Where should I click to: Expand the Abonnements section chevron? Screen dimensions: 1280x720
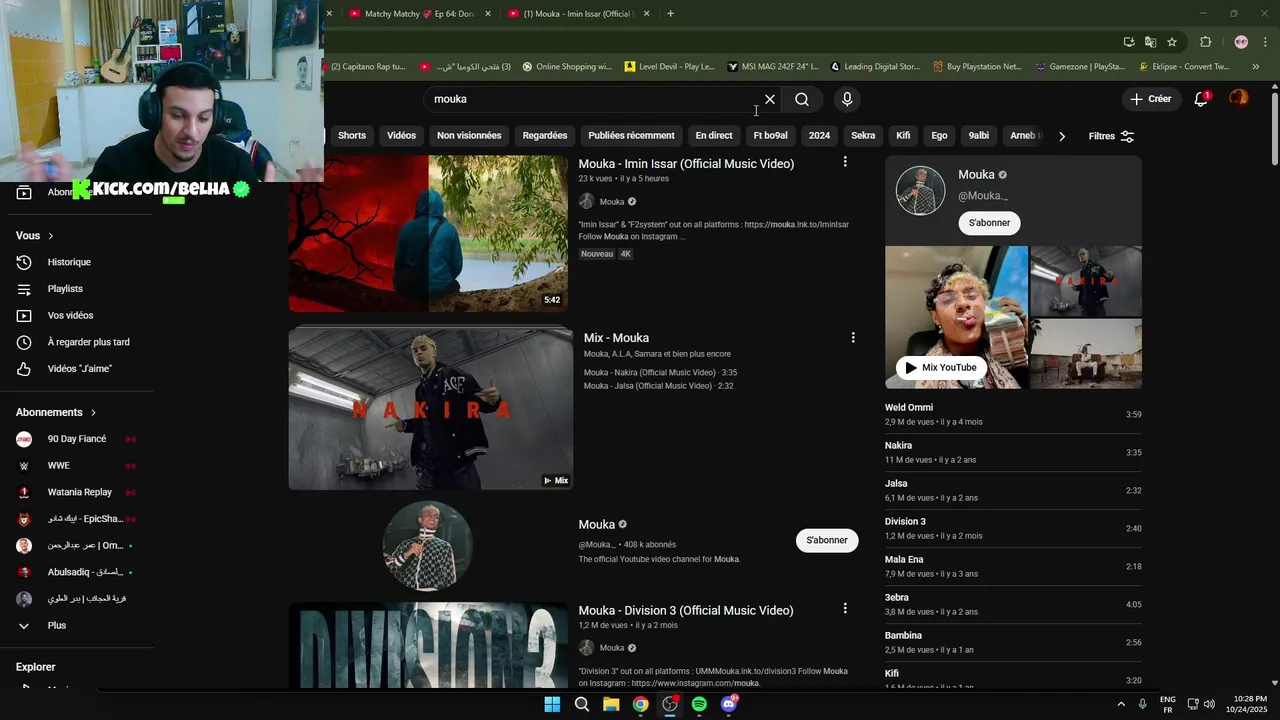[x=93, y=413]
